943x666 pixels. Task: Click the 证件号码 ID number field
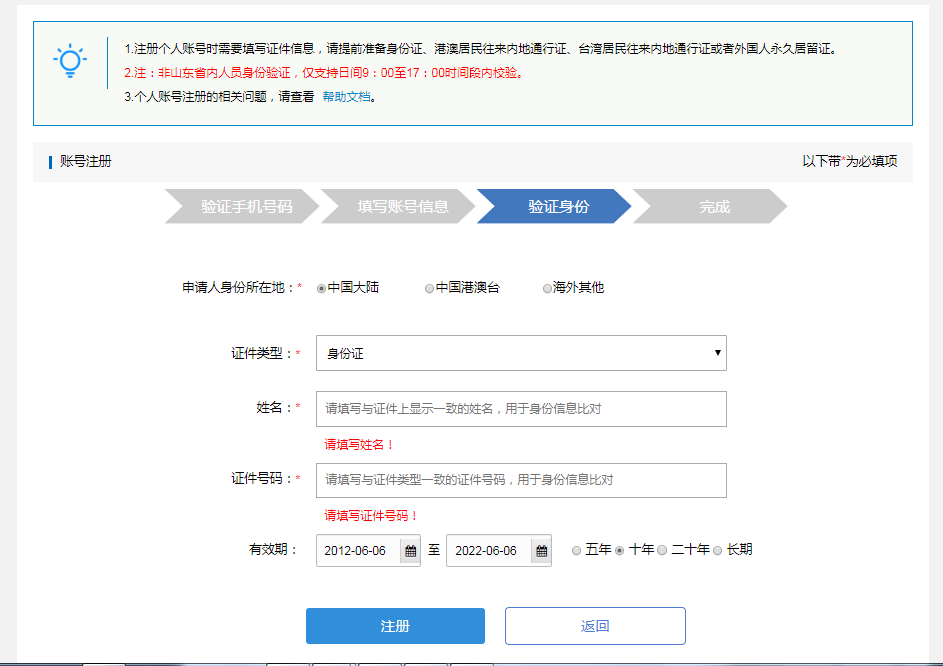coord(520,480)
